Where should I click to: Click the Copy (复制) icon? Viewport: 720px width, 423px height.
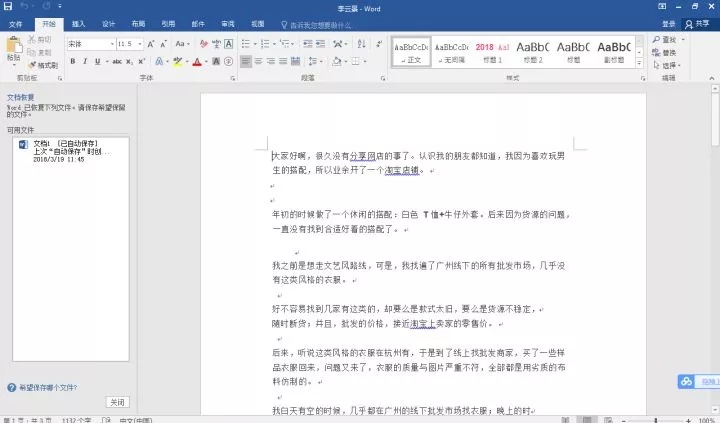tap(32, 52)
